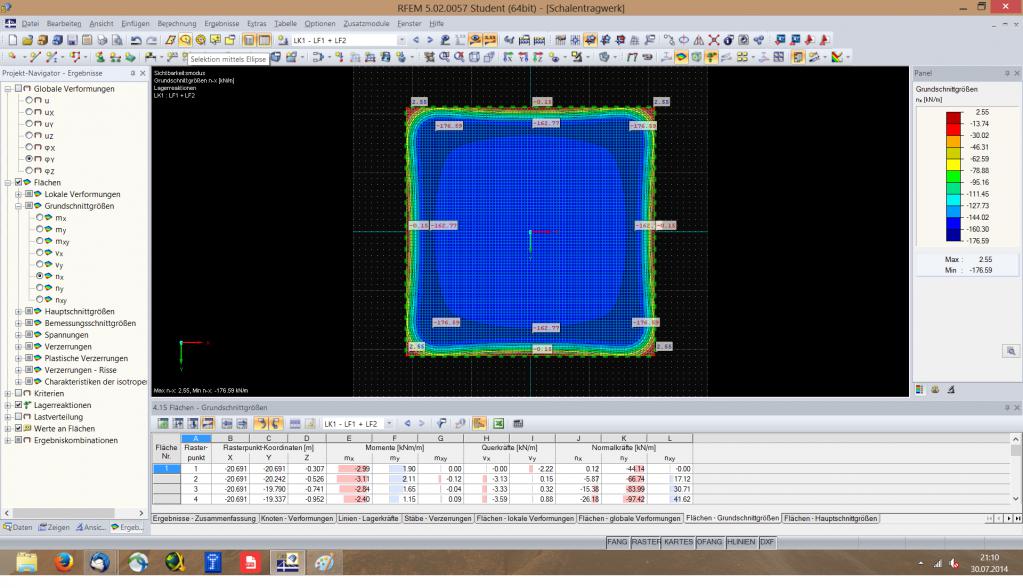The height and width of the screenshot is (588, 1023).
Task: Go to previous load case with the left arrow
Action: [416, 40]
